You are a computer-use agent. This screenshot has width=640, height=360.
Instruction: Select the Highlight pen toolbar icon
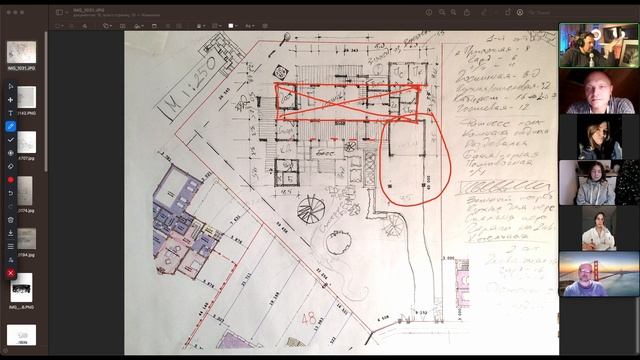pos(484,12)
